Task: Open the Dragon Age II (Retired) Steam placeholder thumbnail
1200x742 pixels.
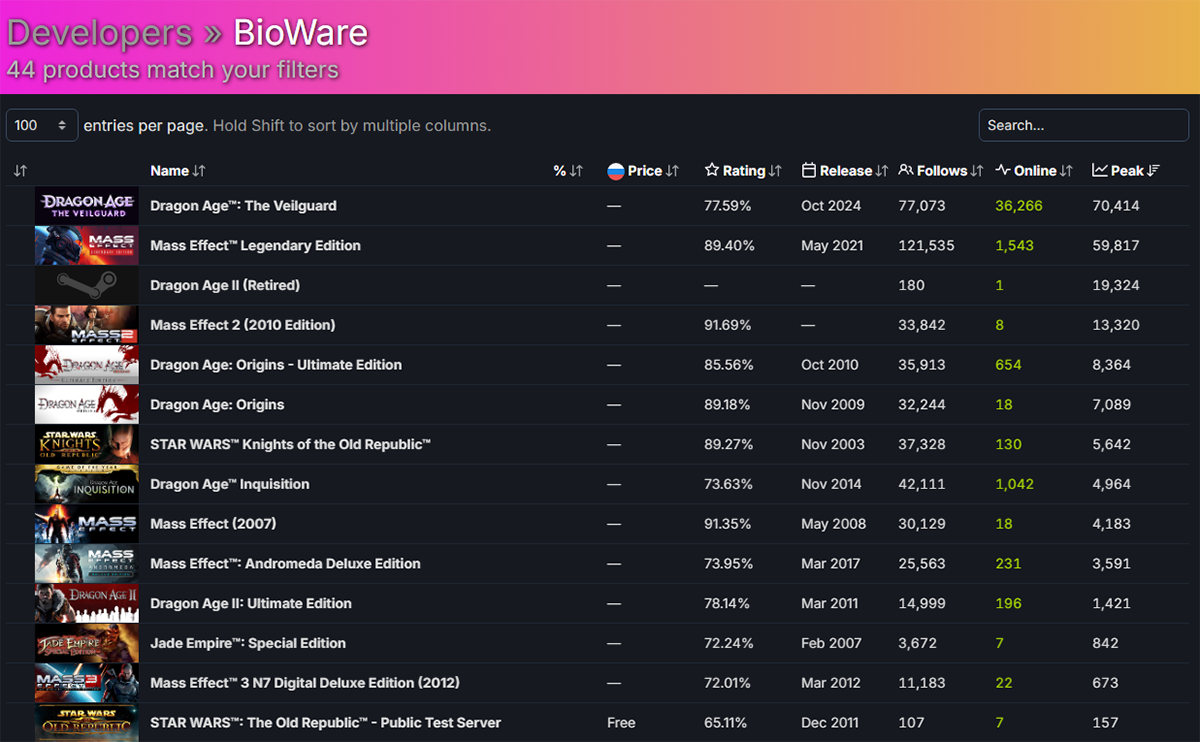Action: [x=87, y=285]
